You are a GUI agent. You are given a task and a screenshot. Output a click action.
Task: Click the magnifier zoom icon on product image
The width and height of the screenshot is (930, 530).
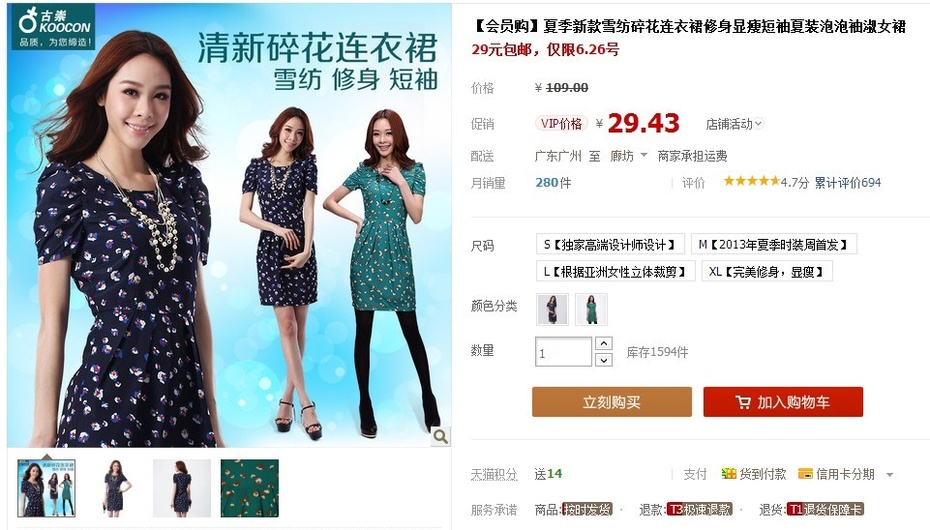440,436
